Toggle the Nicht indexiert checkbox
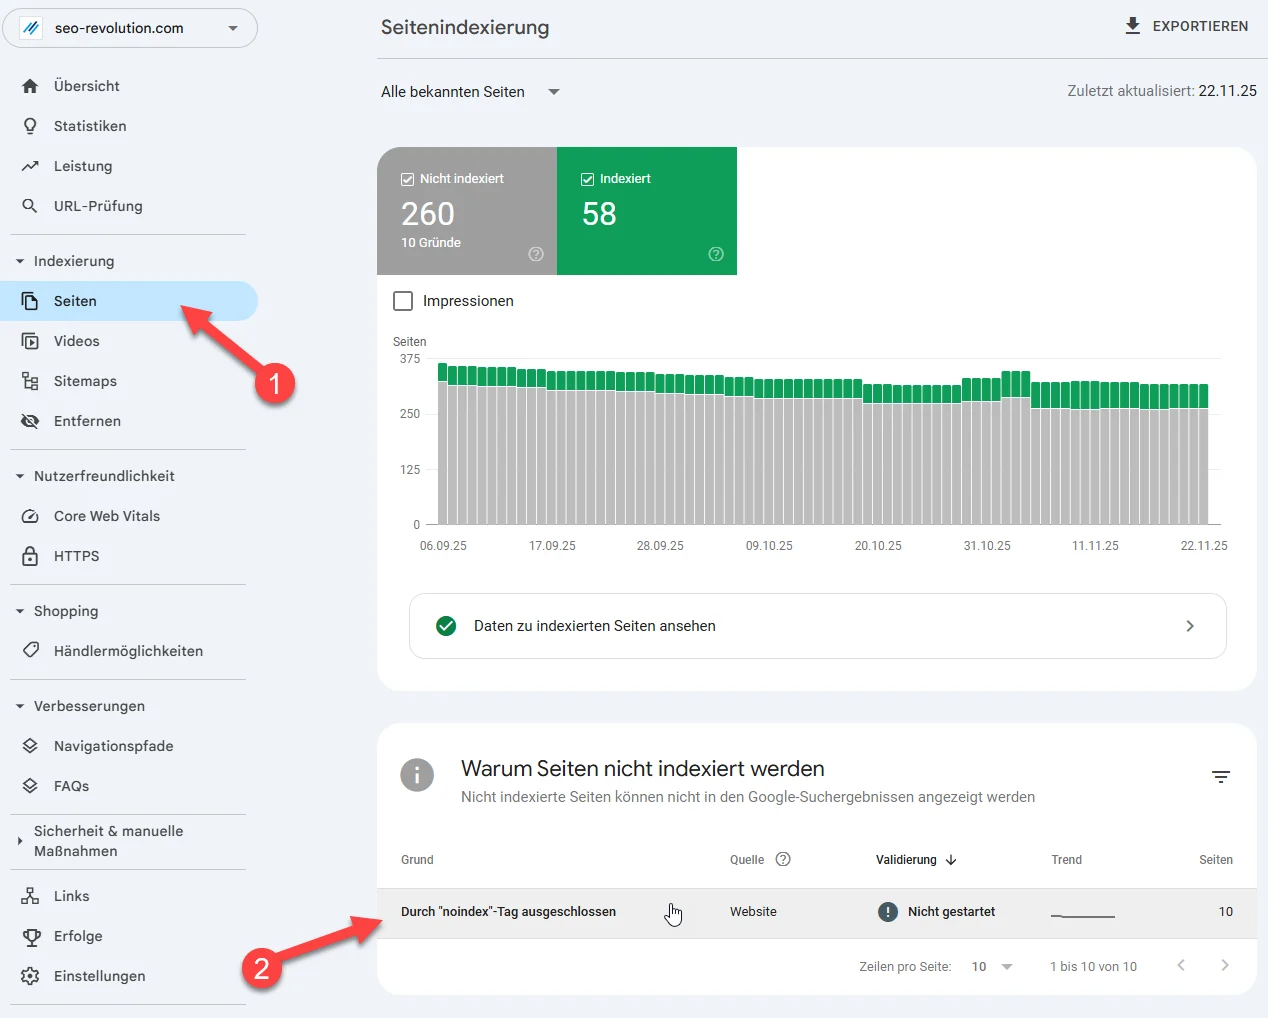The image size is (1268, 1018). click(x=407, y=179)
